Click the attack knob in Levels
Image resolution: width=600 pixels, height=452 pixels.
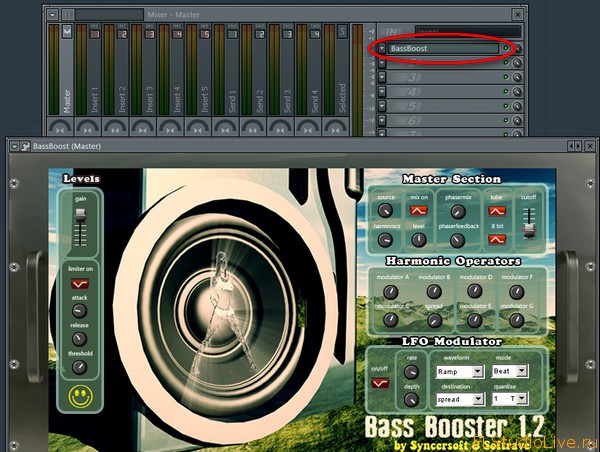[80, 310]
